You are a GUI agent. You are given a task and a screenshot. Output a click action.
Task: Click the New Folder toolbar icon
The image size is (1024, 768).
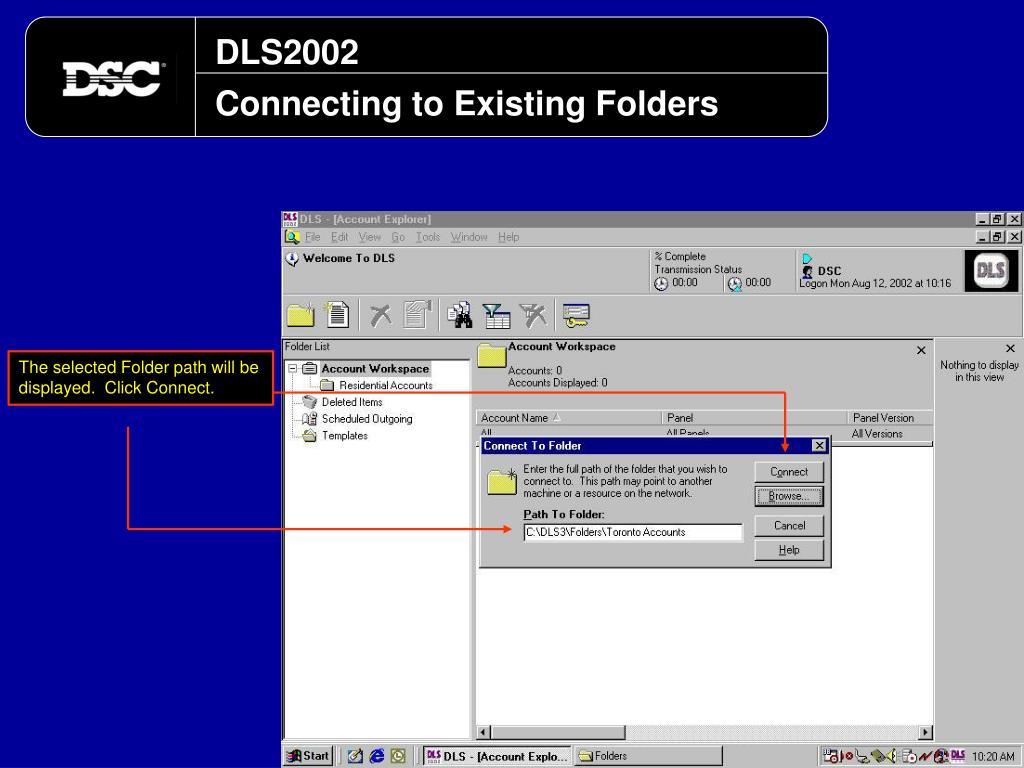tap(301, 315)
